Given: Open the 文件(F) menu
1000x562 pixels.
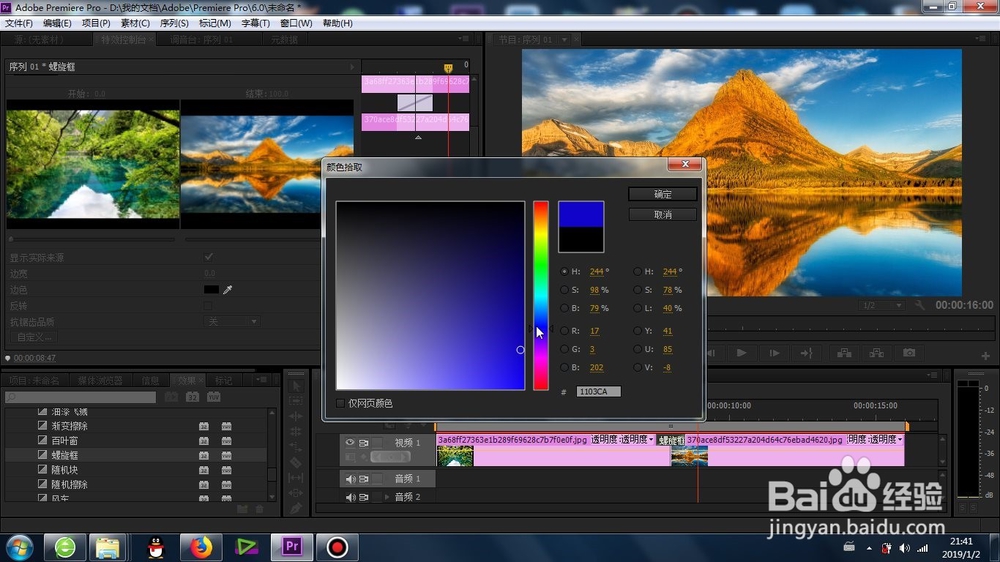Looking at the screenshot, I should click(x=18, y=23).
